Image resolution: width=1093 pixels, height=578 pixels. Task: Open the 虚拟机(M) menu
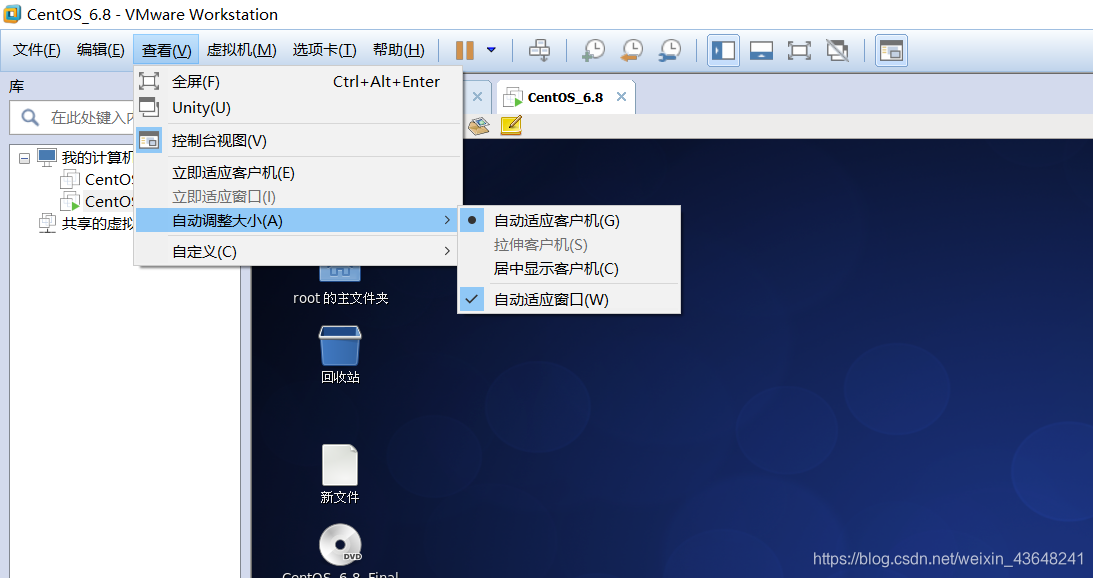[242, 50]
